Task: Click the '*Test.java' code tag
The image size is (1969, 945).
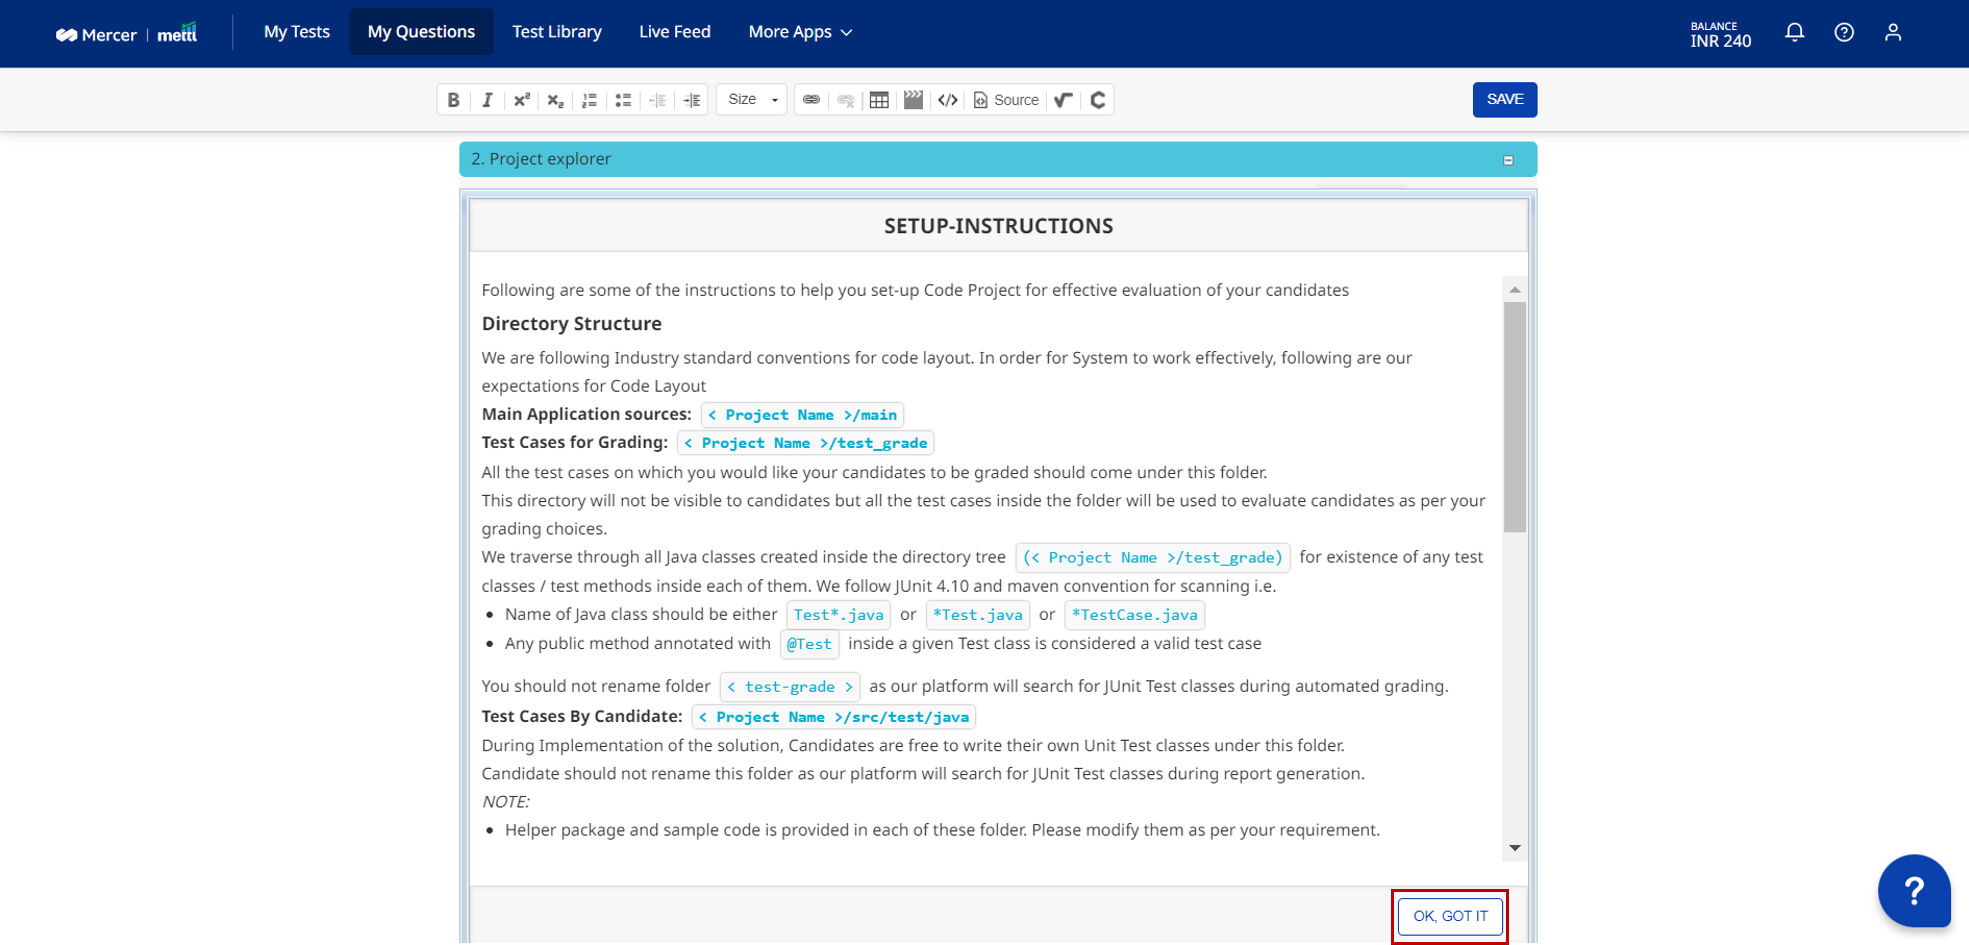Action: pos(977,615)
